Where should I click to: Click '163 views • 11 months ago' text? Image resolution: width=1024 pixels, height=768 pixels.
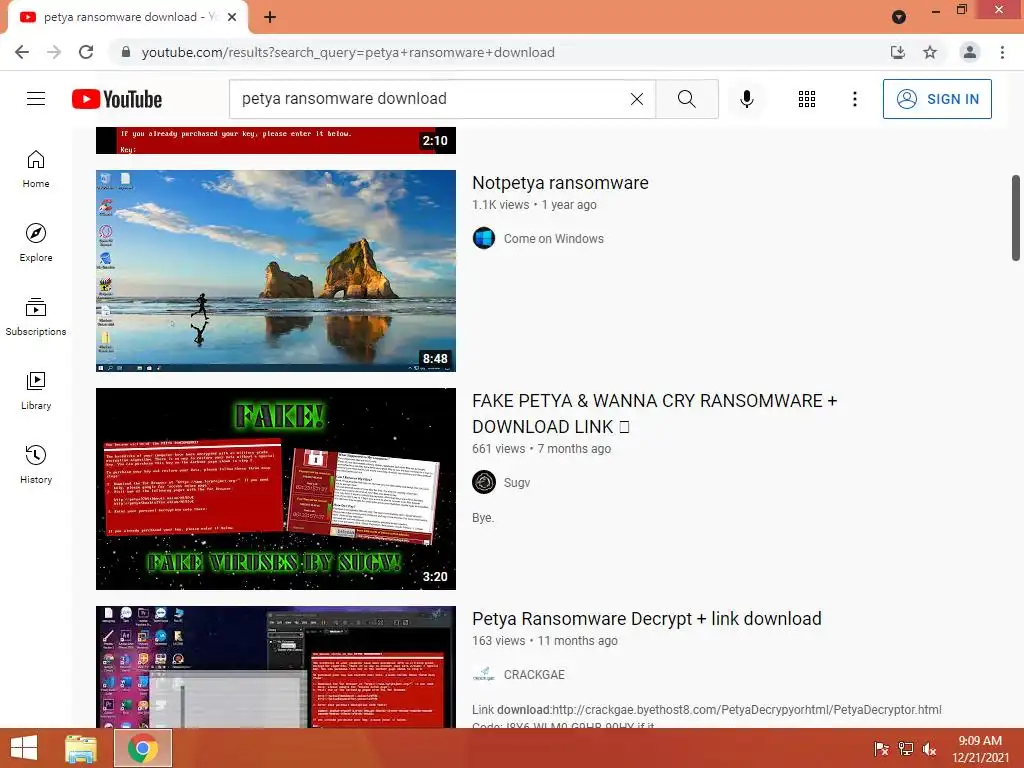(545, 641)
